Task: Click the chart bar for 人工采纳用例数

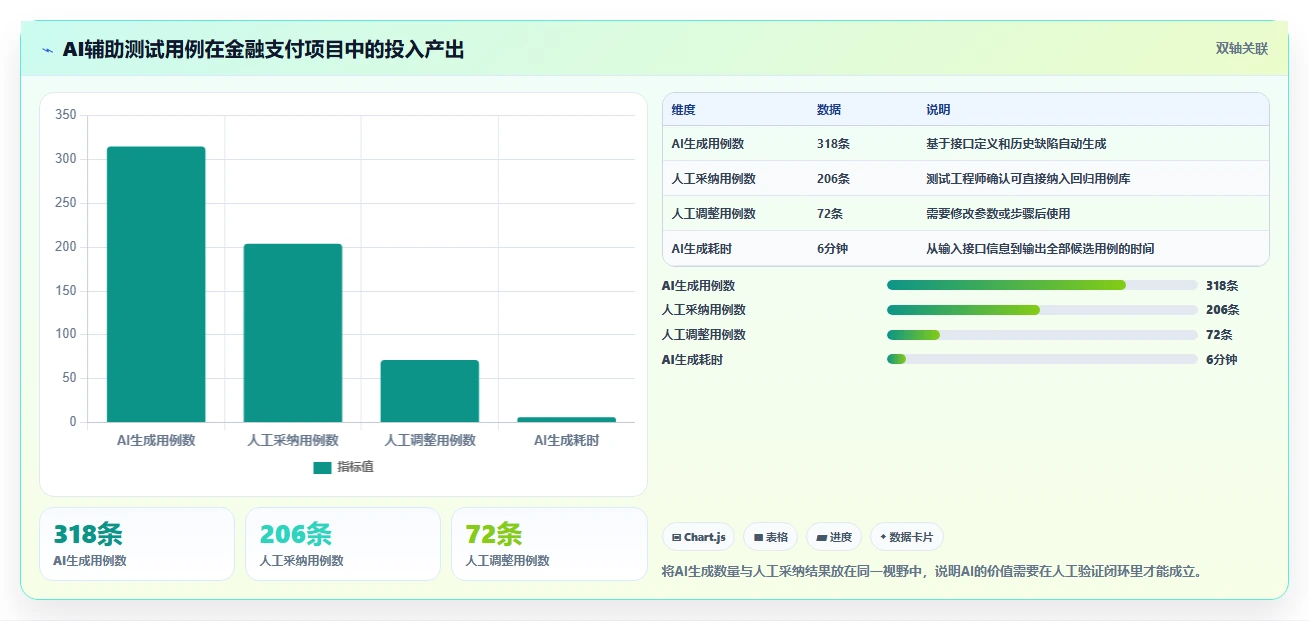Action: pos(293,333)
